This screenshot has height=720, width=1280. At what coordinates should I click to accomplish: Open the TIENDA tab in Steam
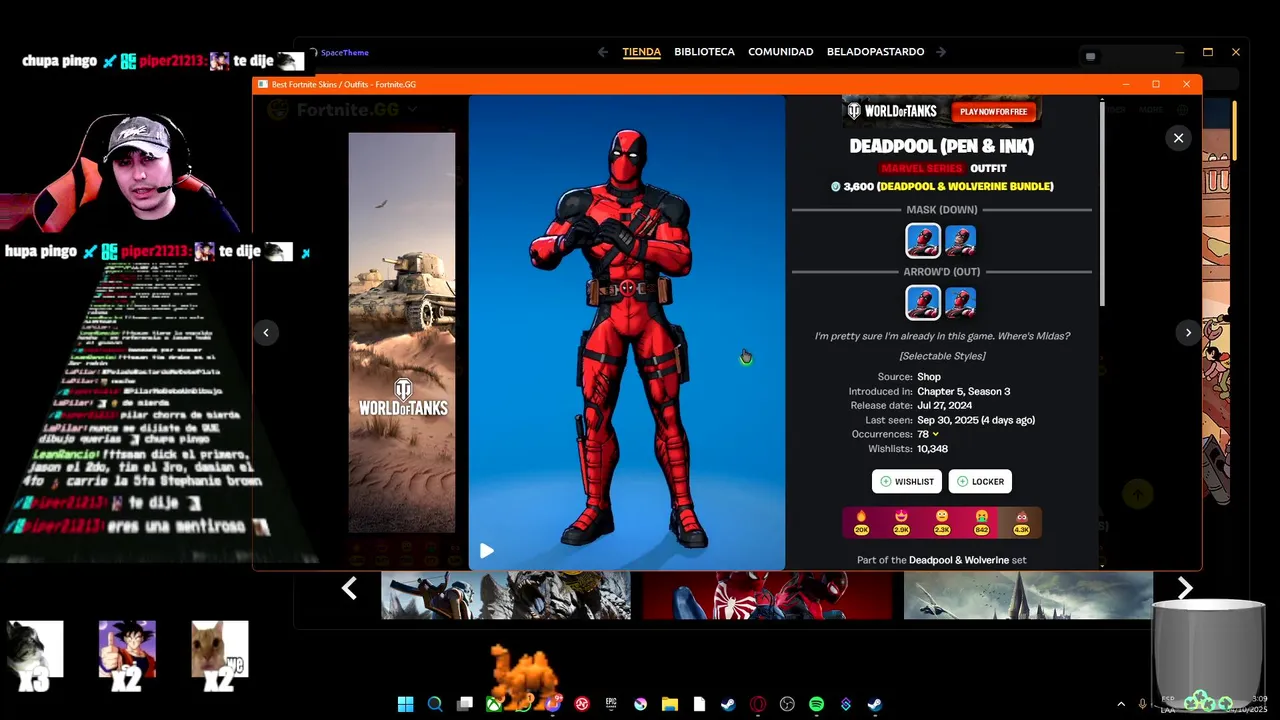[x=641, y=52]
